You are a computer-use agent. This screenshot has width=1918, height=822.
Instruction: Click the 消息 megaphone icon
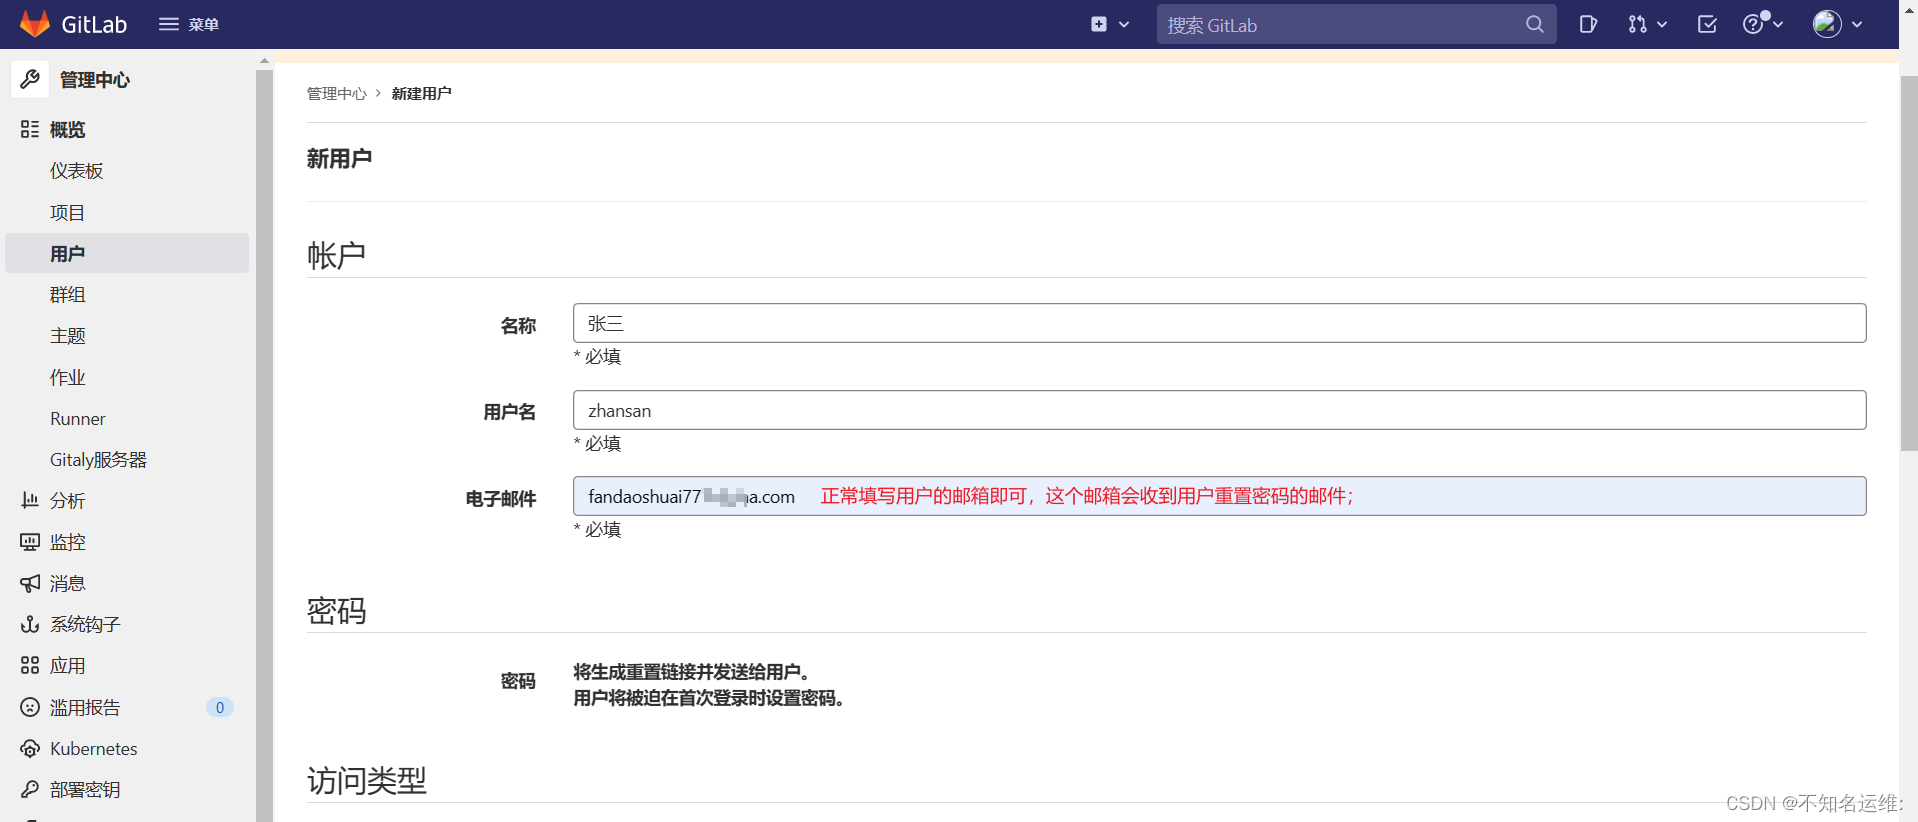pos(30,583)
